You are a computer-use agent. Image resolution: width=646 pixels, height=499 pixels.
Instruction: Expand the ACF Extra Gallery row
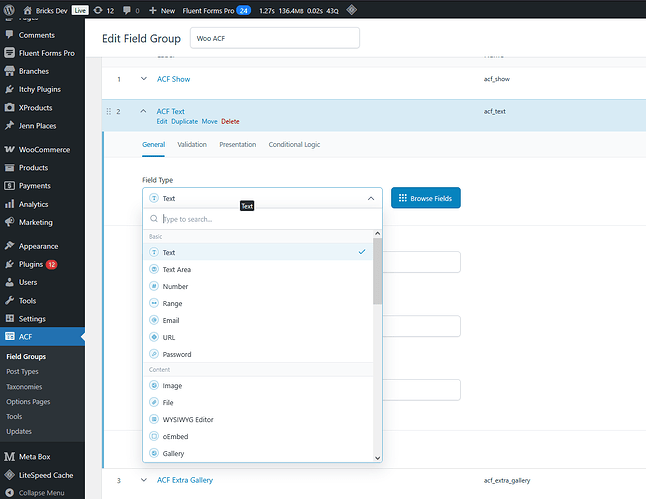click(143, 480)
